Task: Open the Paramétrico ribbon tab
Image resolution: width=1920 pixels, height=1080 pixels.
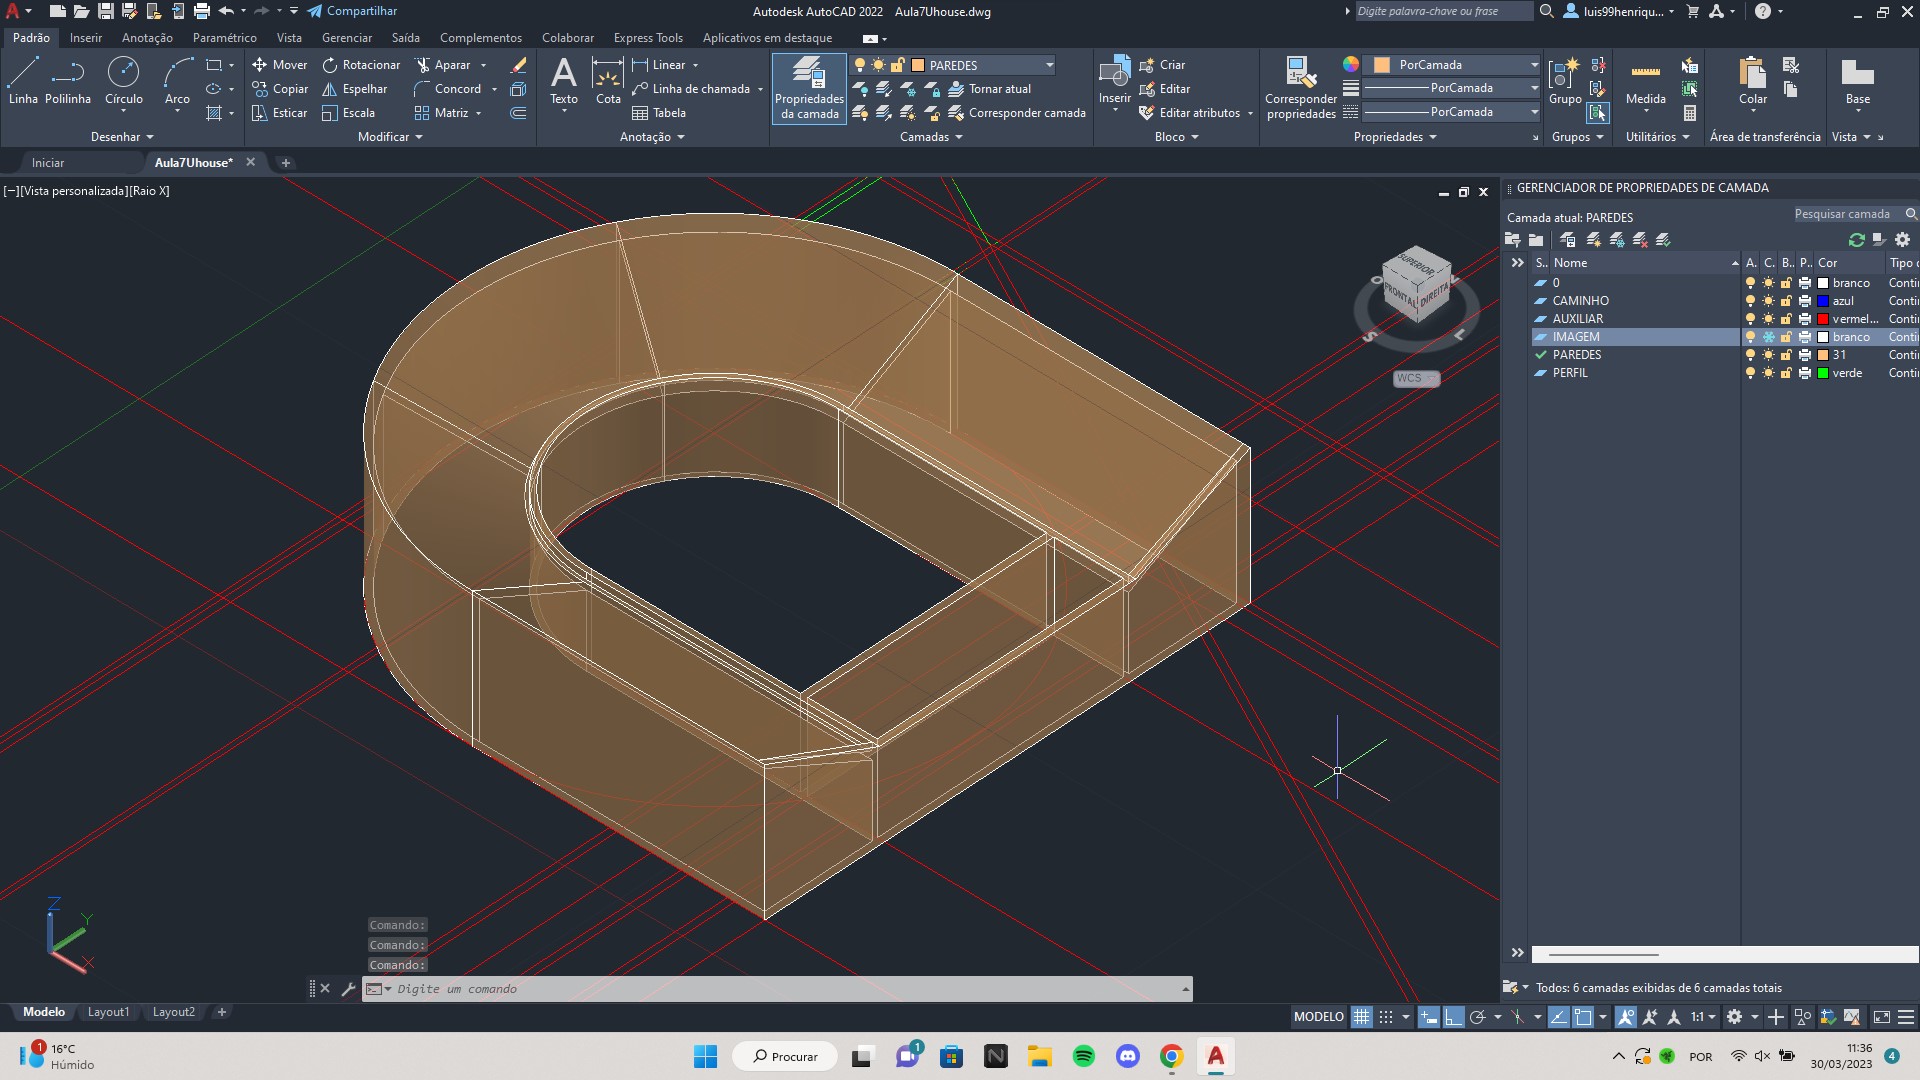Action: pos(225,38)
